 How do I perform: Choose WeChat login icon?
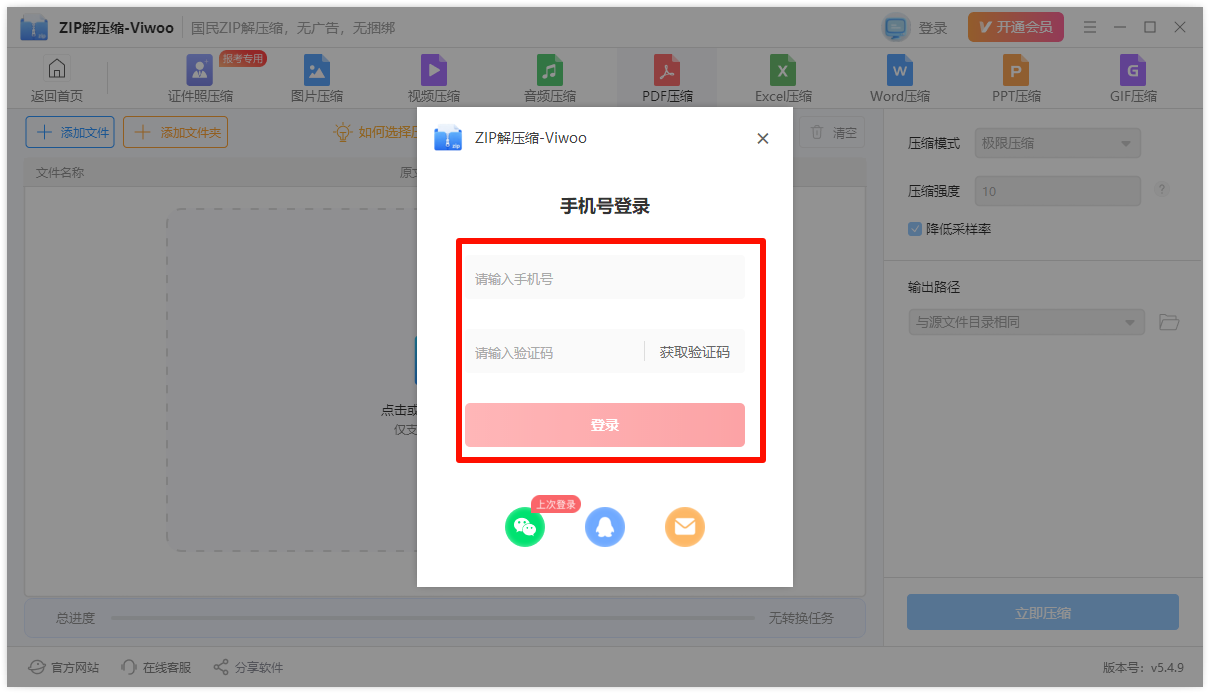pos(525,526)
